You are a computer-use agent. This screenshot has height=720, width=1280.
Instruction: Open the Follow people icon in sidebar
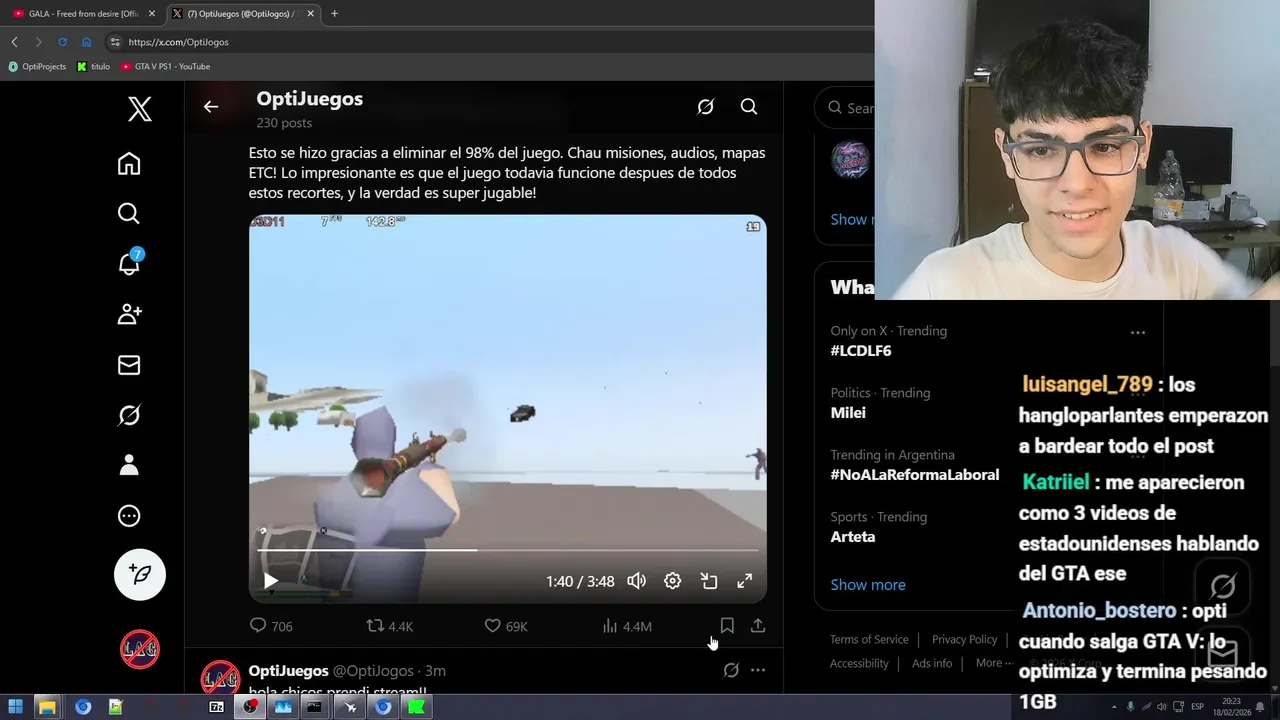coord(129,314)
